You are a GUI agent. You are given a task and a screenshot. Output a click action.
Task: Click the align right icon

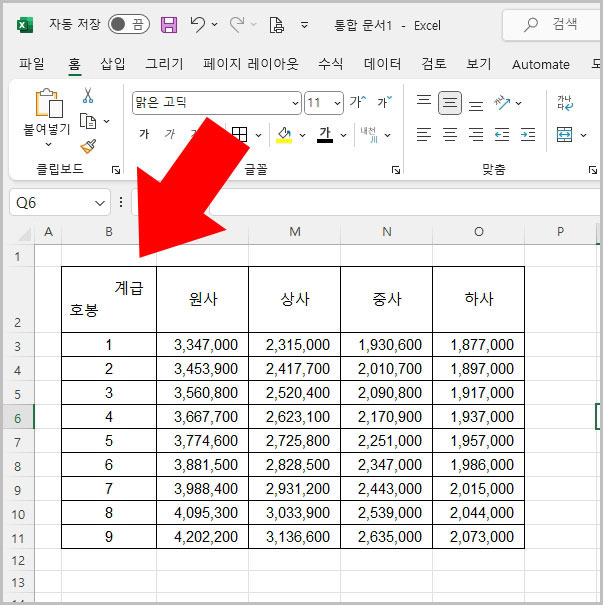[476, 135]
